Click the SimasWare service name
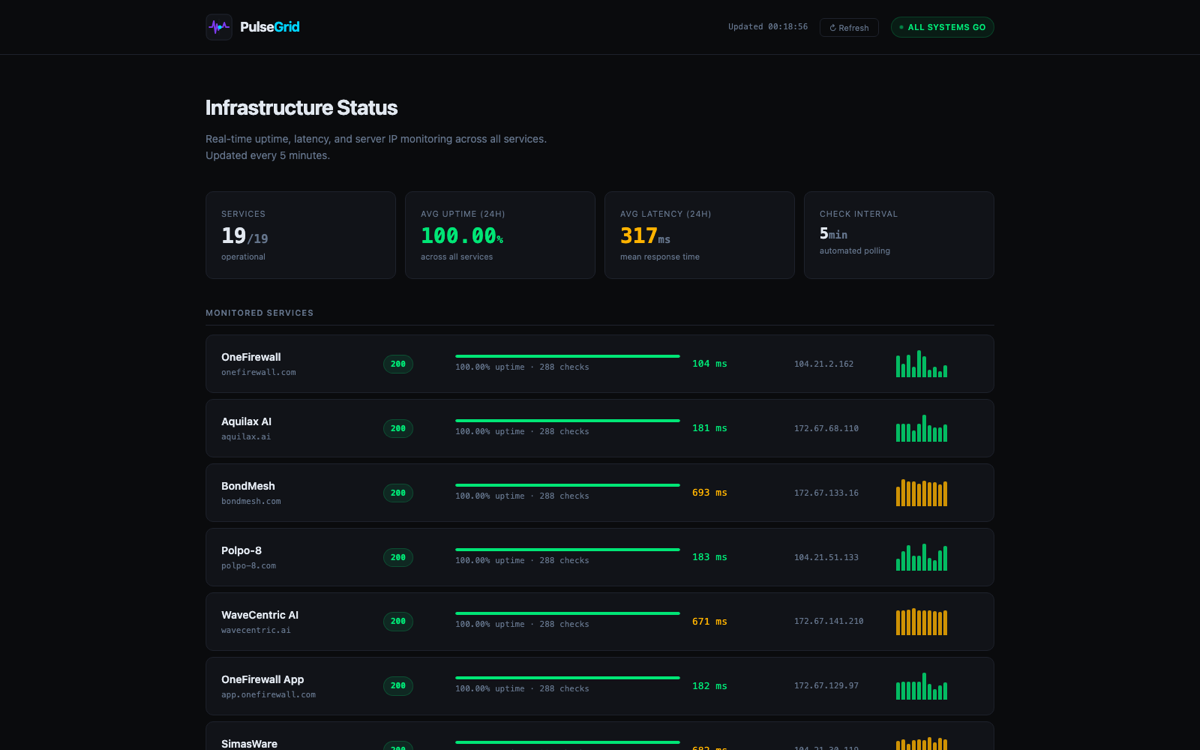The height and width of the screenshot is (750, 1200). [x=249, y=744]
